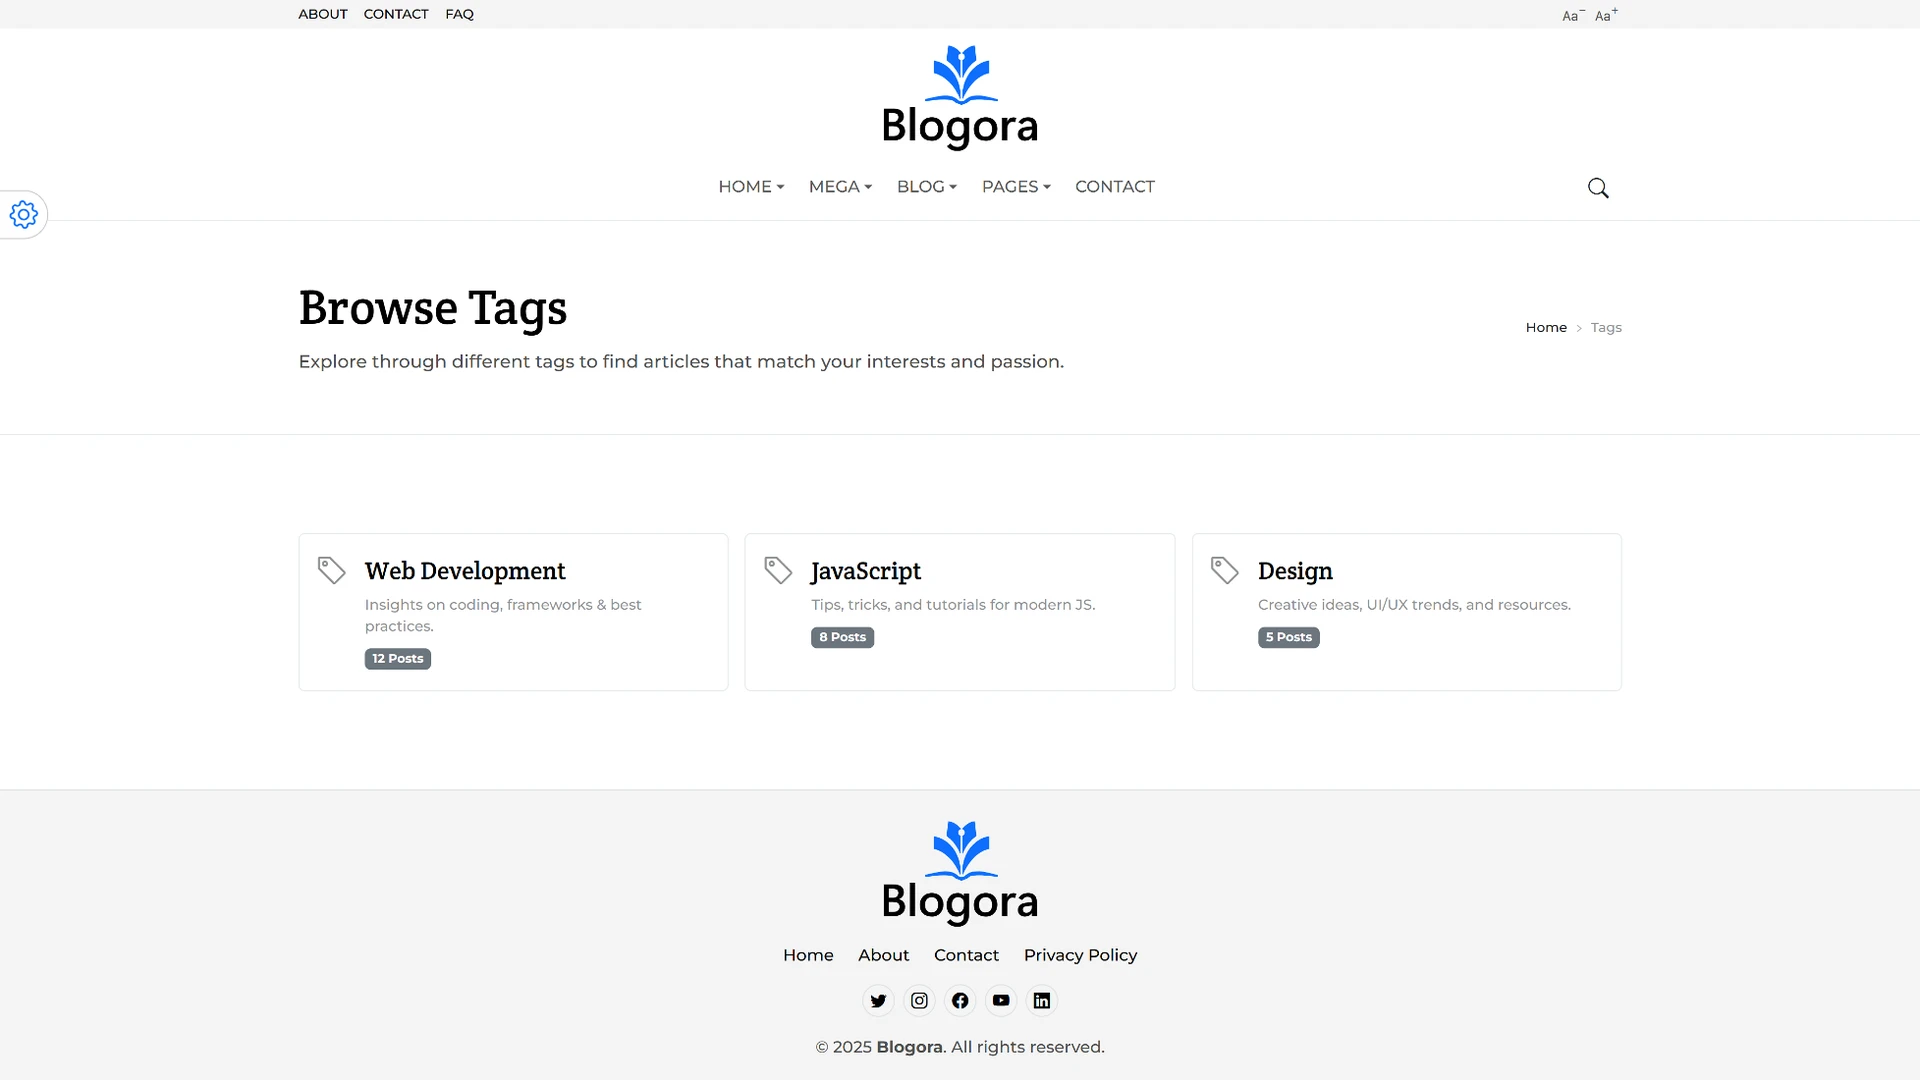Open the search magnifier icon

pyautogui.click(x=1598, y=188)
